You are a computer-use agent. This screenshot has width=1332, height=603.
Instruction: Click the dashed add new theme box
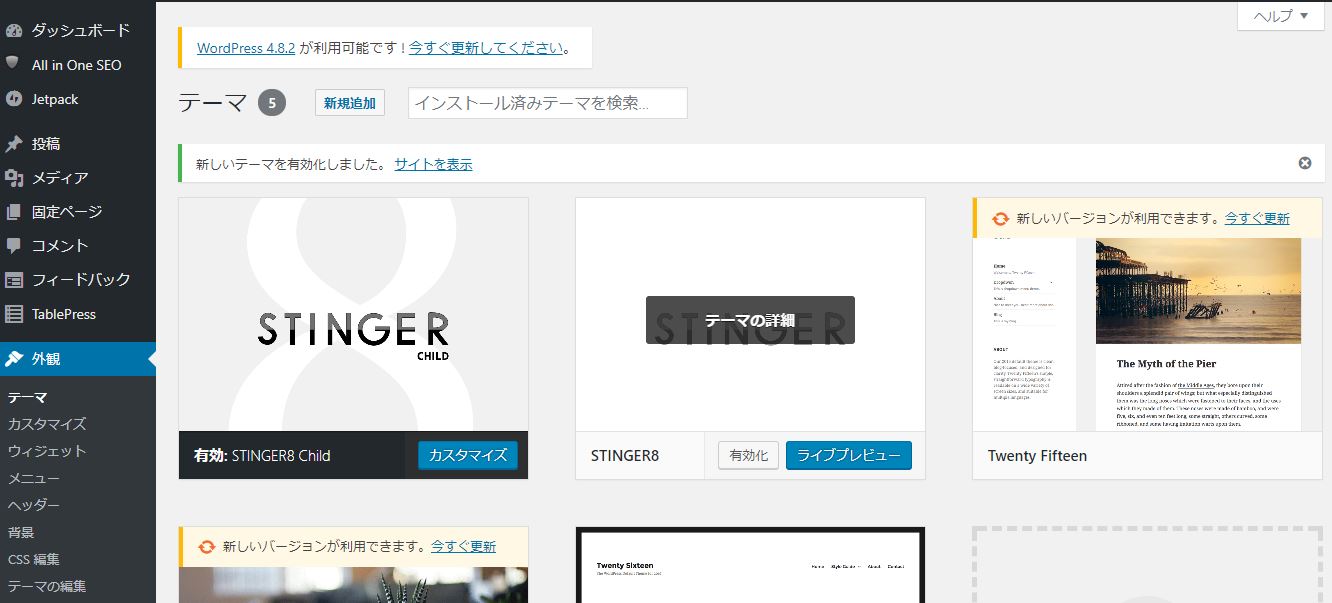1147,565
